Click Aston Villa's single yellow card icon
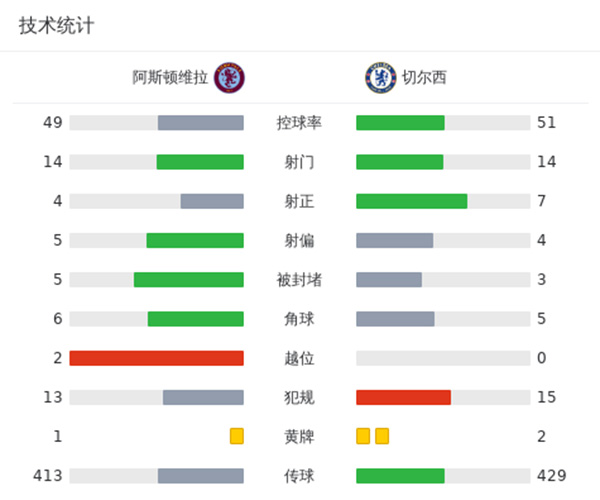The height and width of the screenshot is (500, 600). [237, 436]
